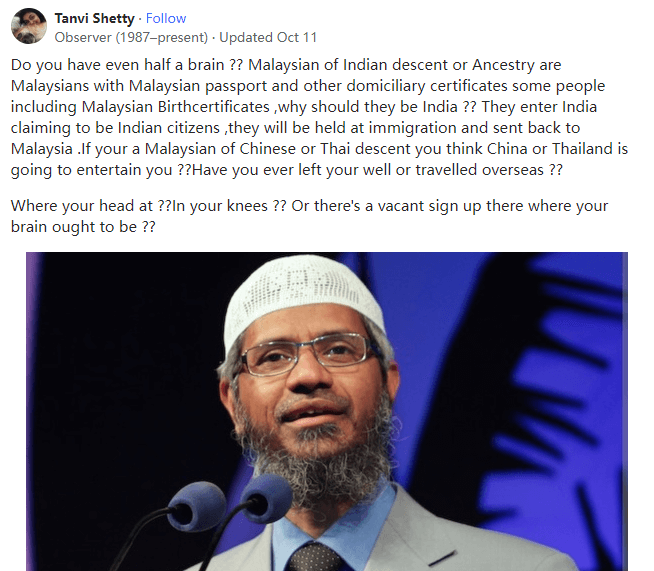Click the words 'held at immigration' in the answer
This screenshot has width=654, height=571.
pyautogui.click(x=385, y=128)
